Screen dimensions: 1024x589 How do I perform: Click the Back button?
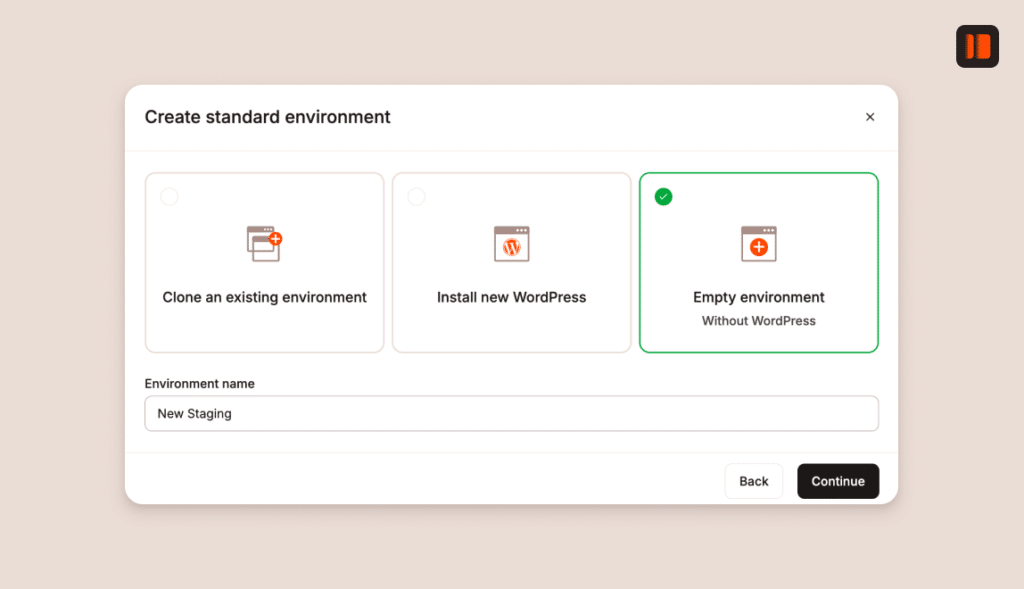coord(754,481)
